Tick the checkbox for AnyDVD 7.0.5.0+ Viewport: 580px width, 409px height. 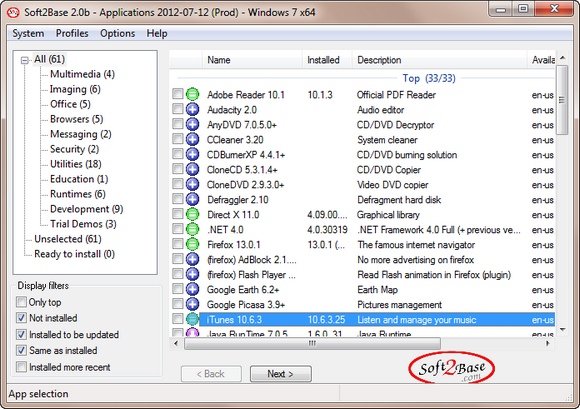pyautogui.click(x=178, y=124)
